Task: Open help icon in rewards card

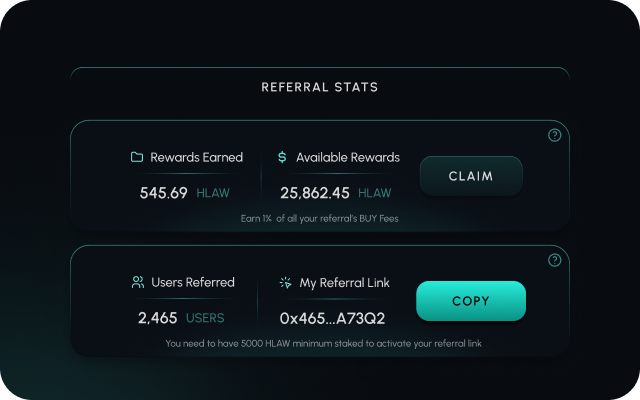Action: coord(555,135)
